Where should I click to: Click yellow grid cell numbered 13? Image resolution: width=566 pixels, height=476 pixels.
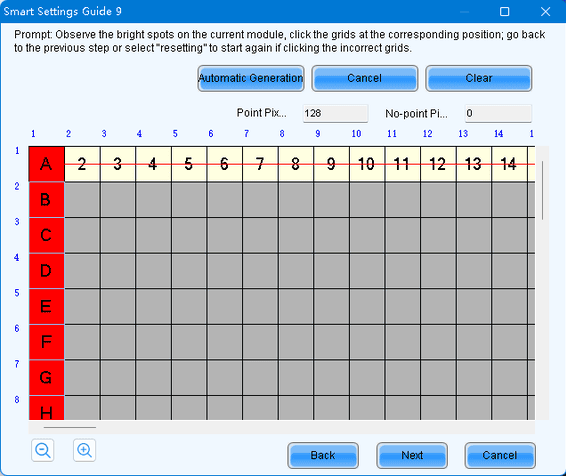click(474, 164)
